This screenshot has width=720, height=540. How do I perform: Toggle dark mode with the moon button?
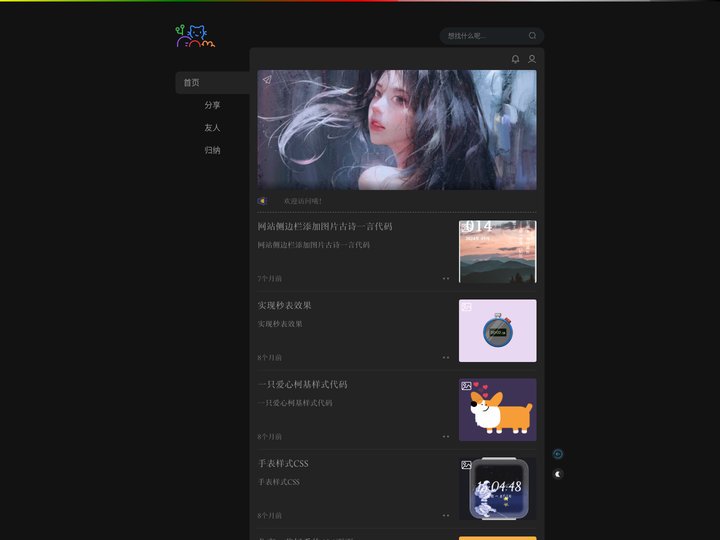(x=558, y=474)
